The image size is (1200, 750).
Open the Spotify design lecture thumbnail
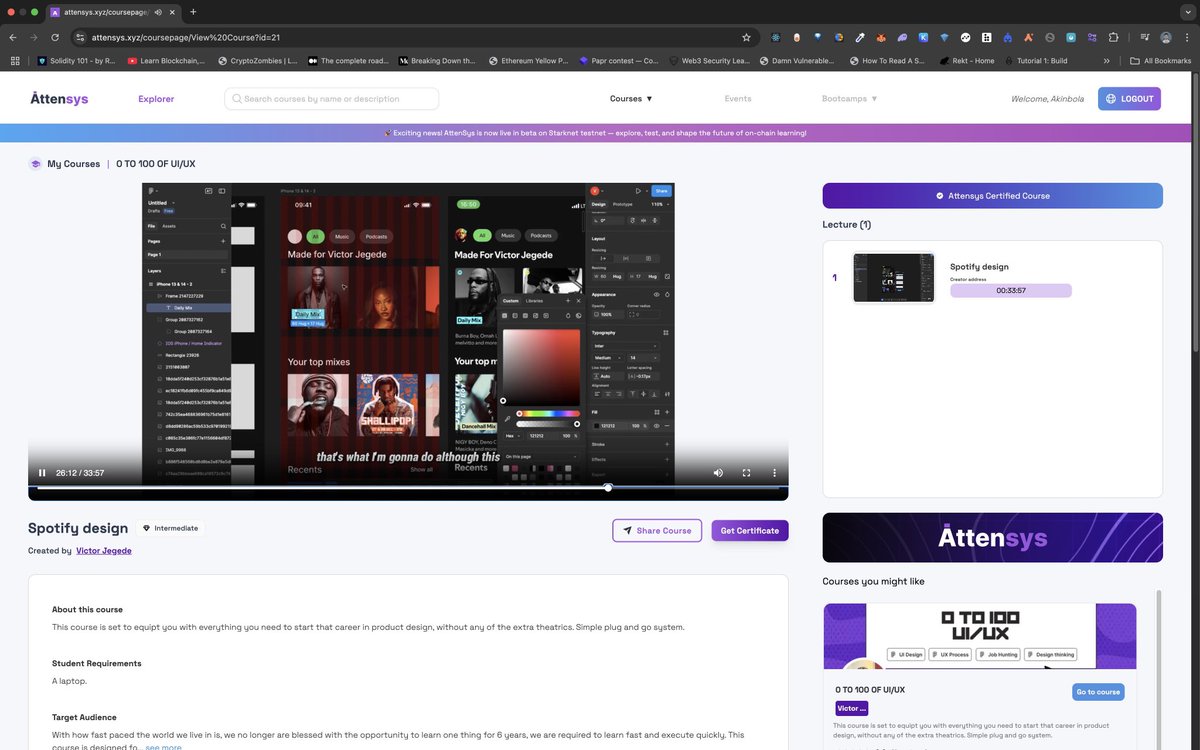click(893, 277)
